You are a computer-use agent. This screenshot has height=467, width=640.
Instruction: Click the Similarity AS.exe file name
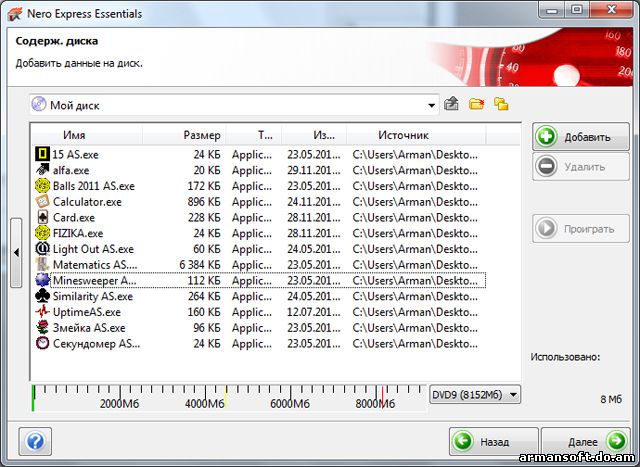tap(93, 296)
